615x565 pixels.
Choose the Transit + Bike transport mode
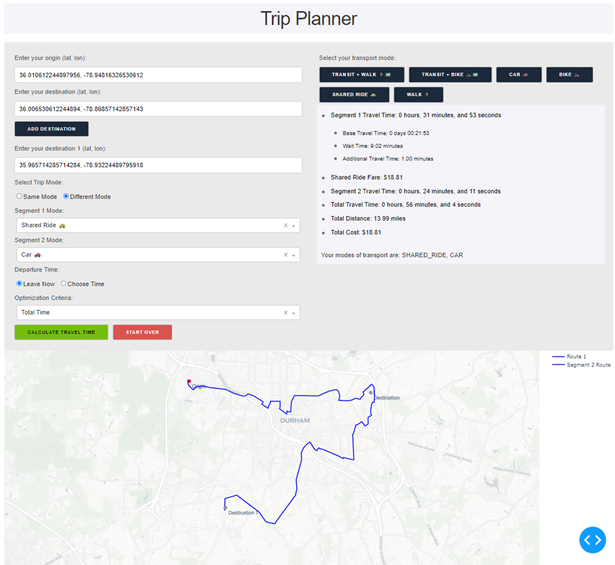click(x=449, y=75)
